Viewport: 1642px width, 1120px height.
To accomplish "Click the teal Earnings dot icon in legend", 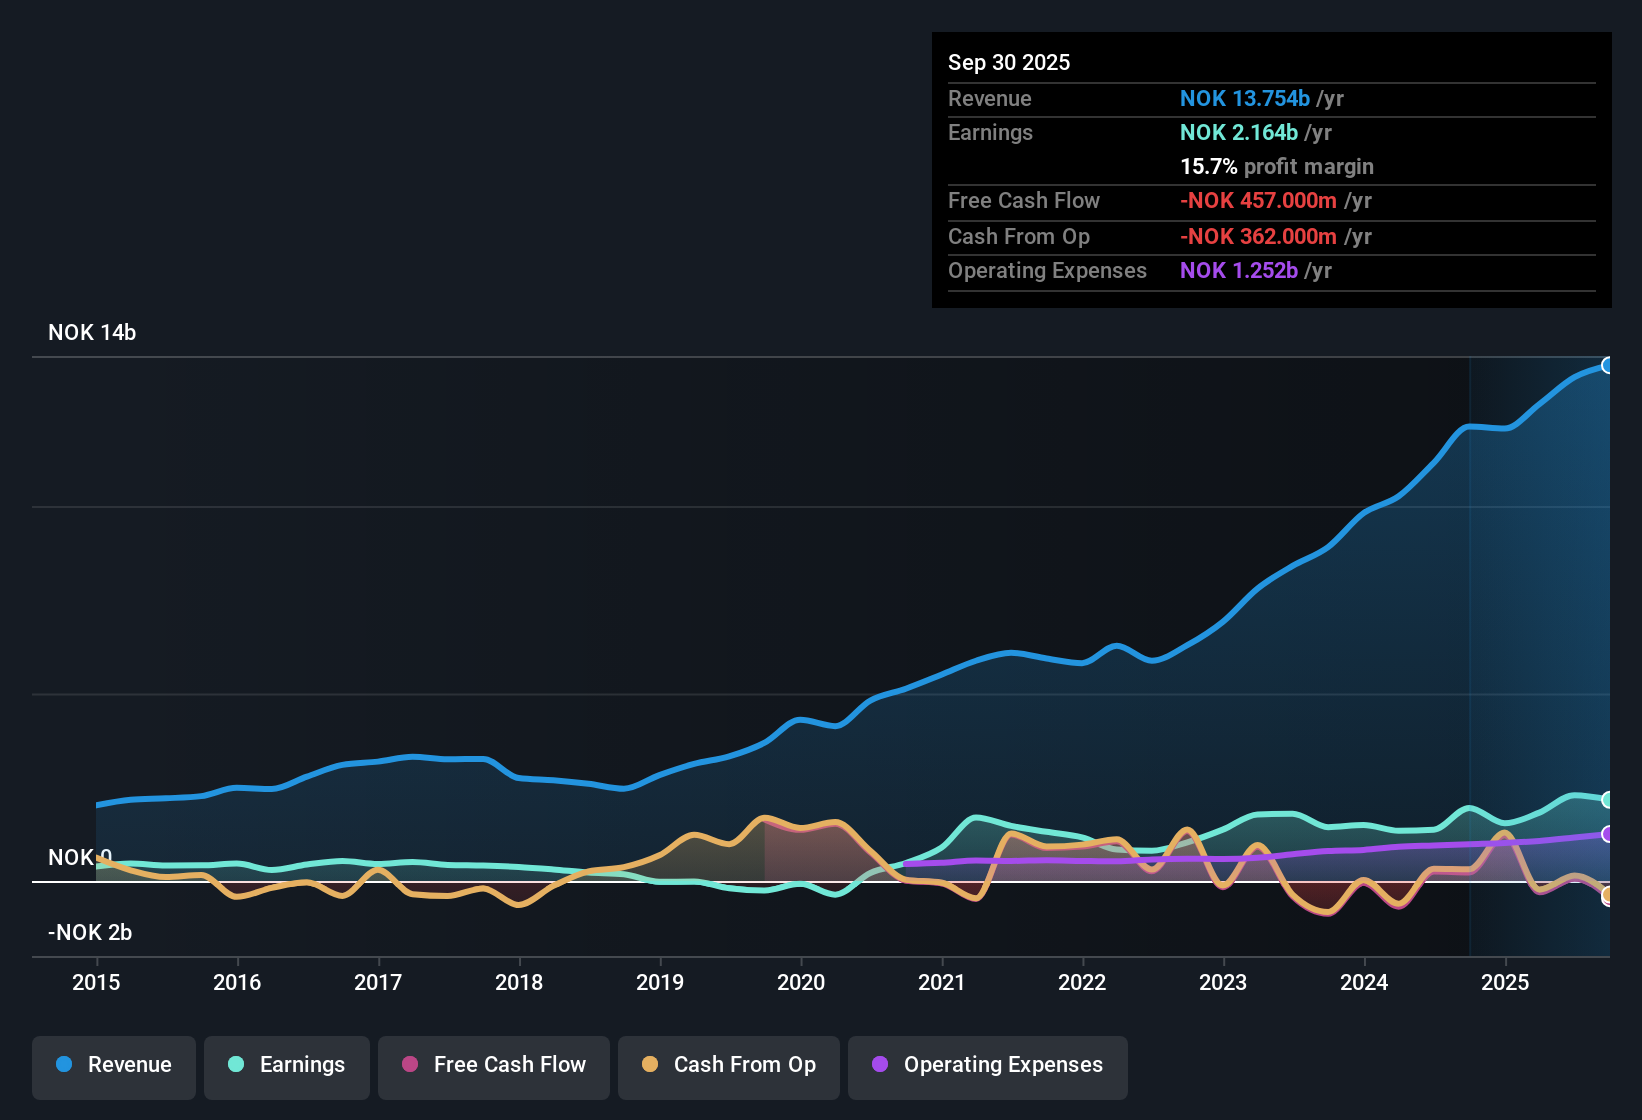I will click(236, 1065).
